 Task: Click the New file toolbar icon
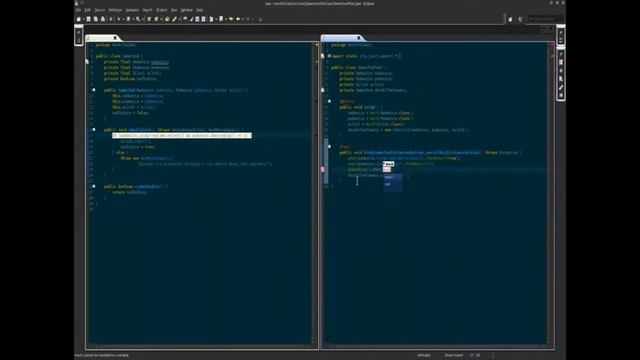79,19
